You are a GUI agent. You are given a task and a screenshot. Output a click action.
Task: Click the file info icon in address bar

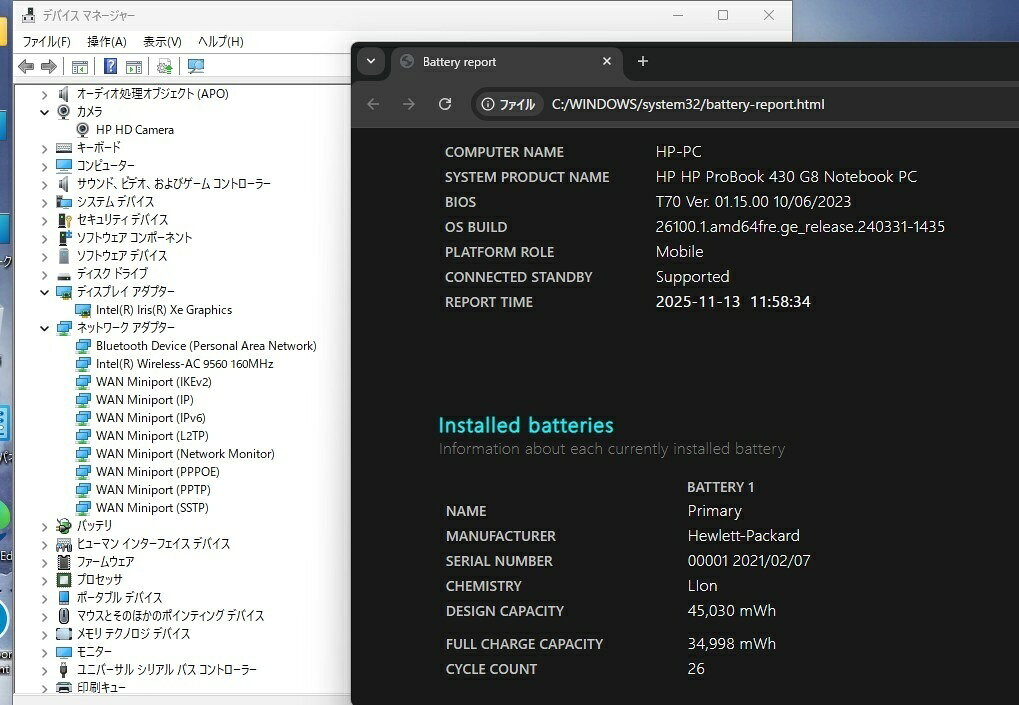(488, 104)
